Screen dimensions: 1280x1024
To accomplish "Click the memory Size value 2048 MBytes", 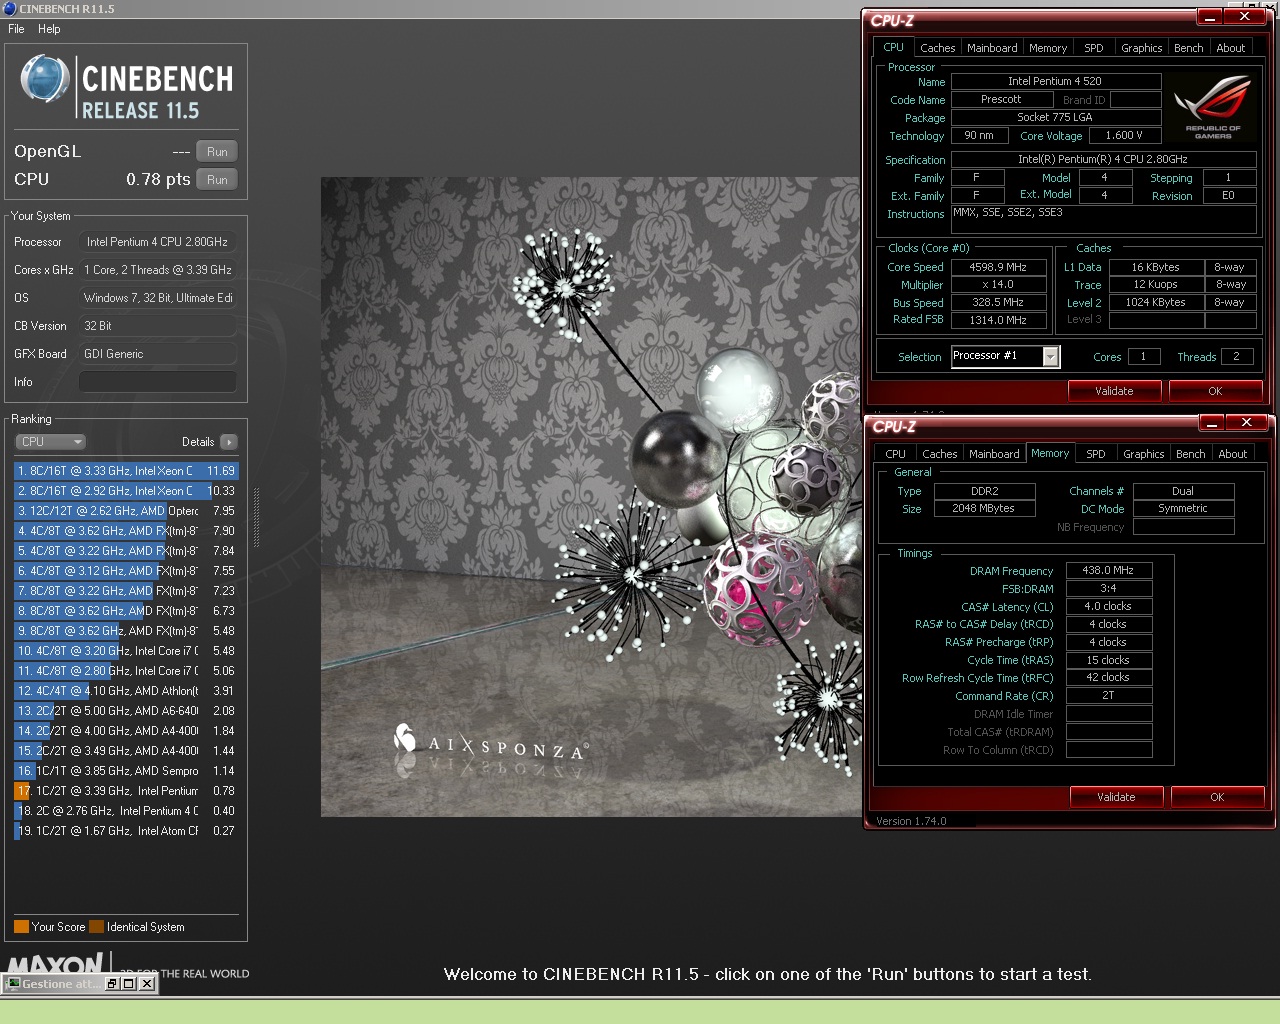I will pyautogui.click(x=984, y=508).
